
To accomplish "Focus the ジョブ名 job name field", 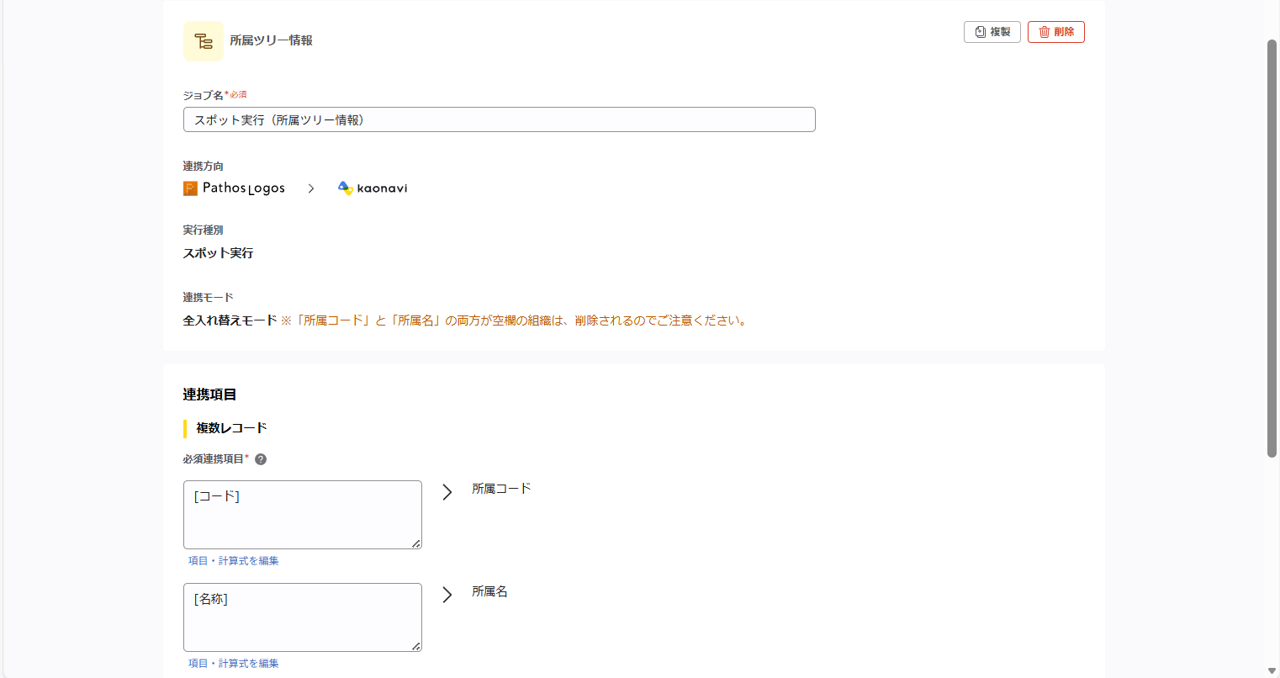I will [x=499, y=120].
